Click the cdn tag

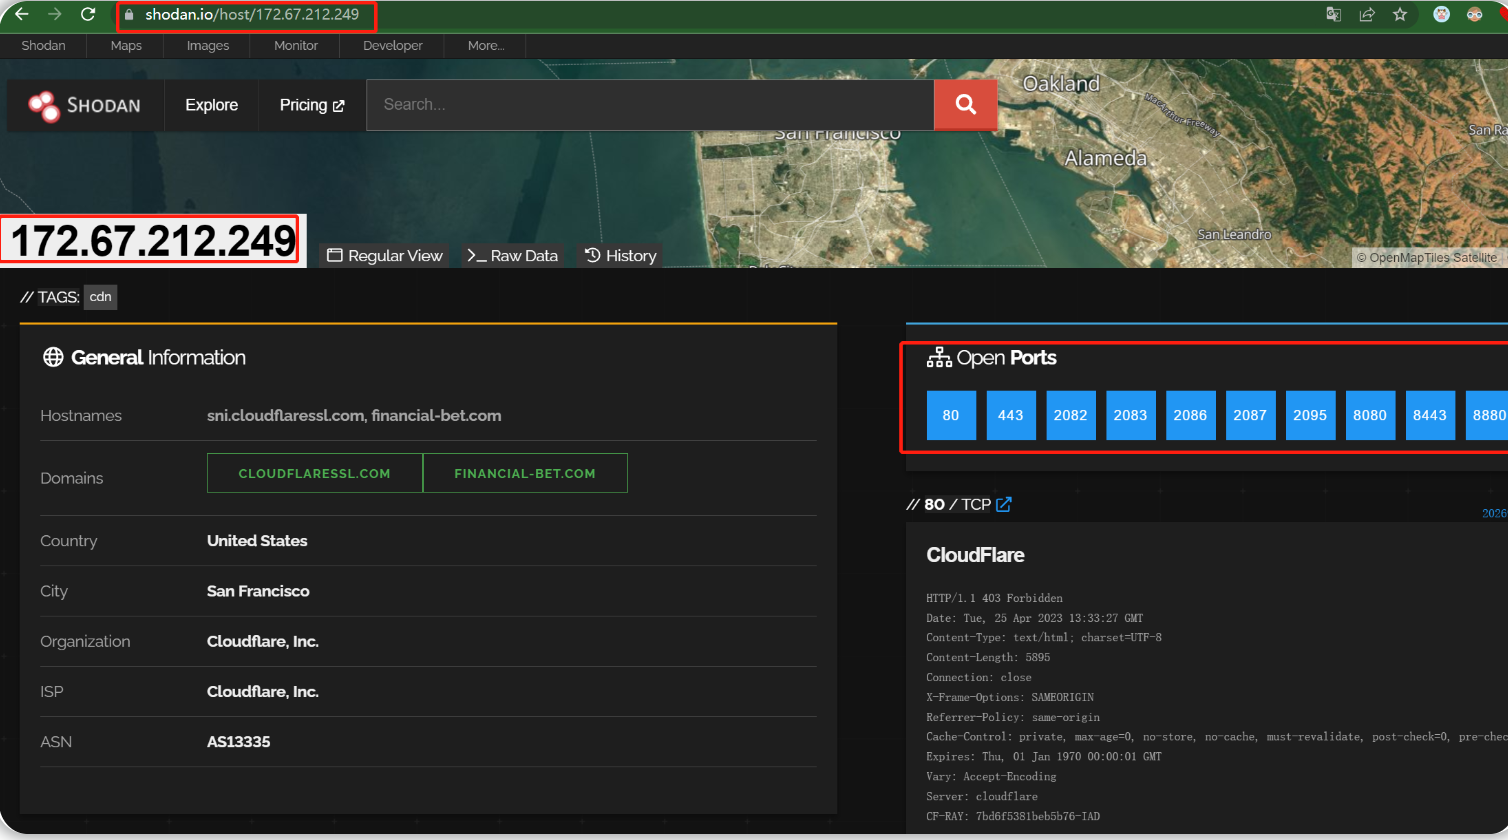tap(100, 297)
